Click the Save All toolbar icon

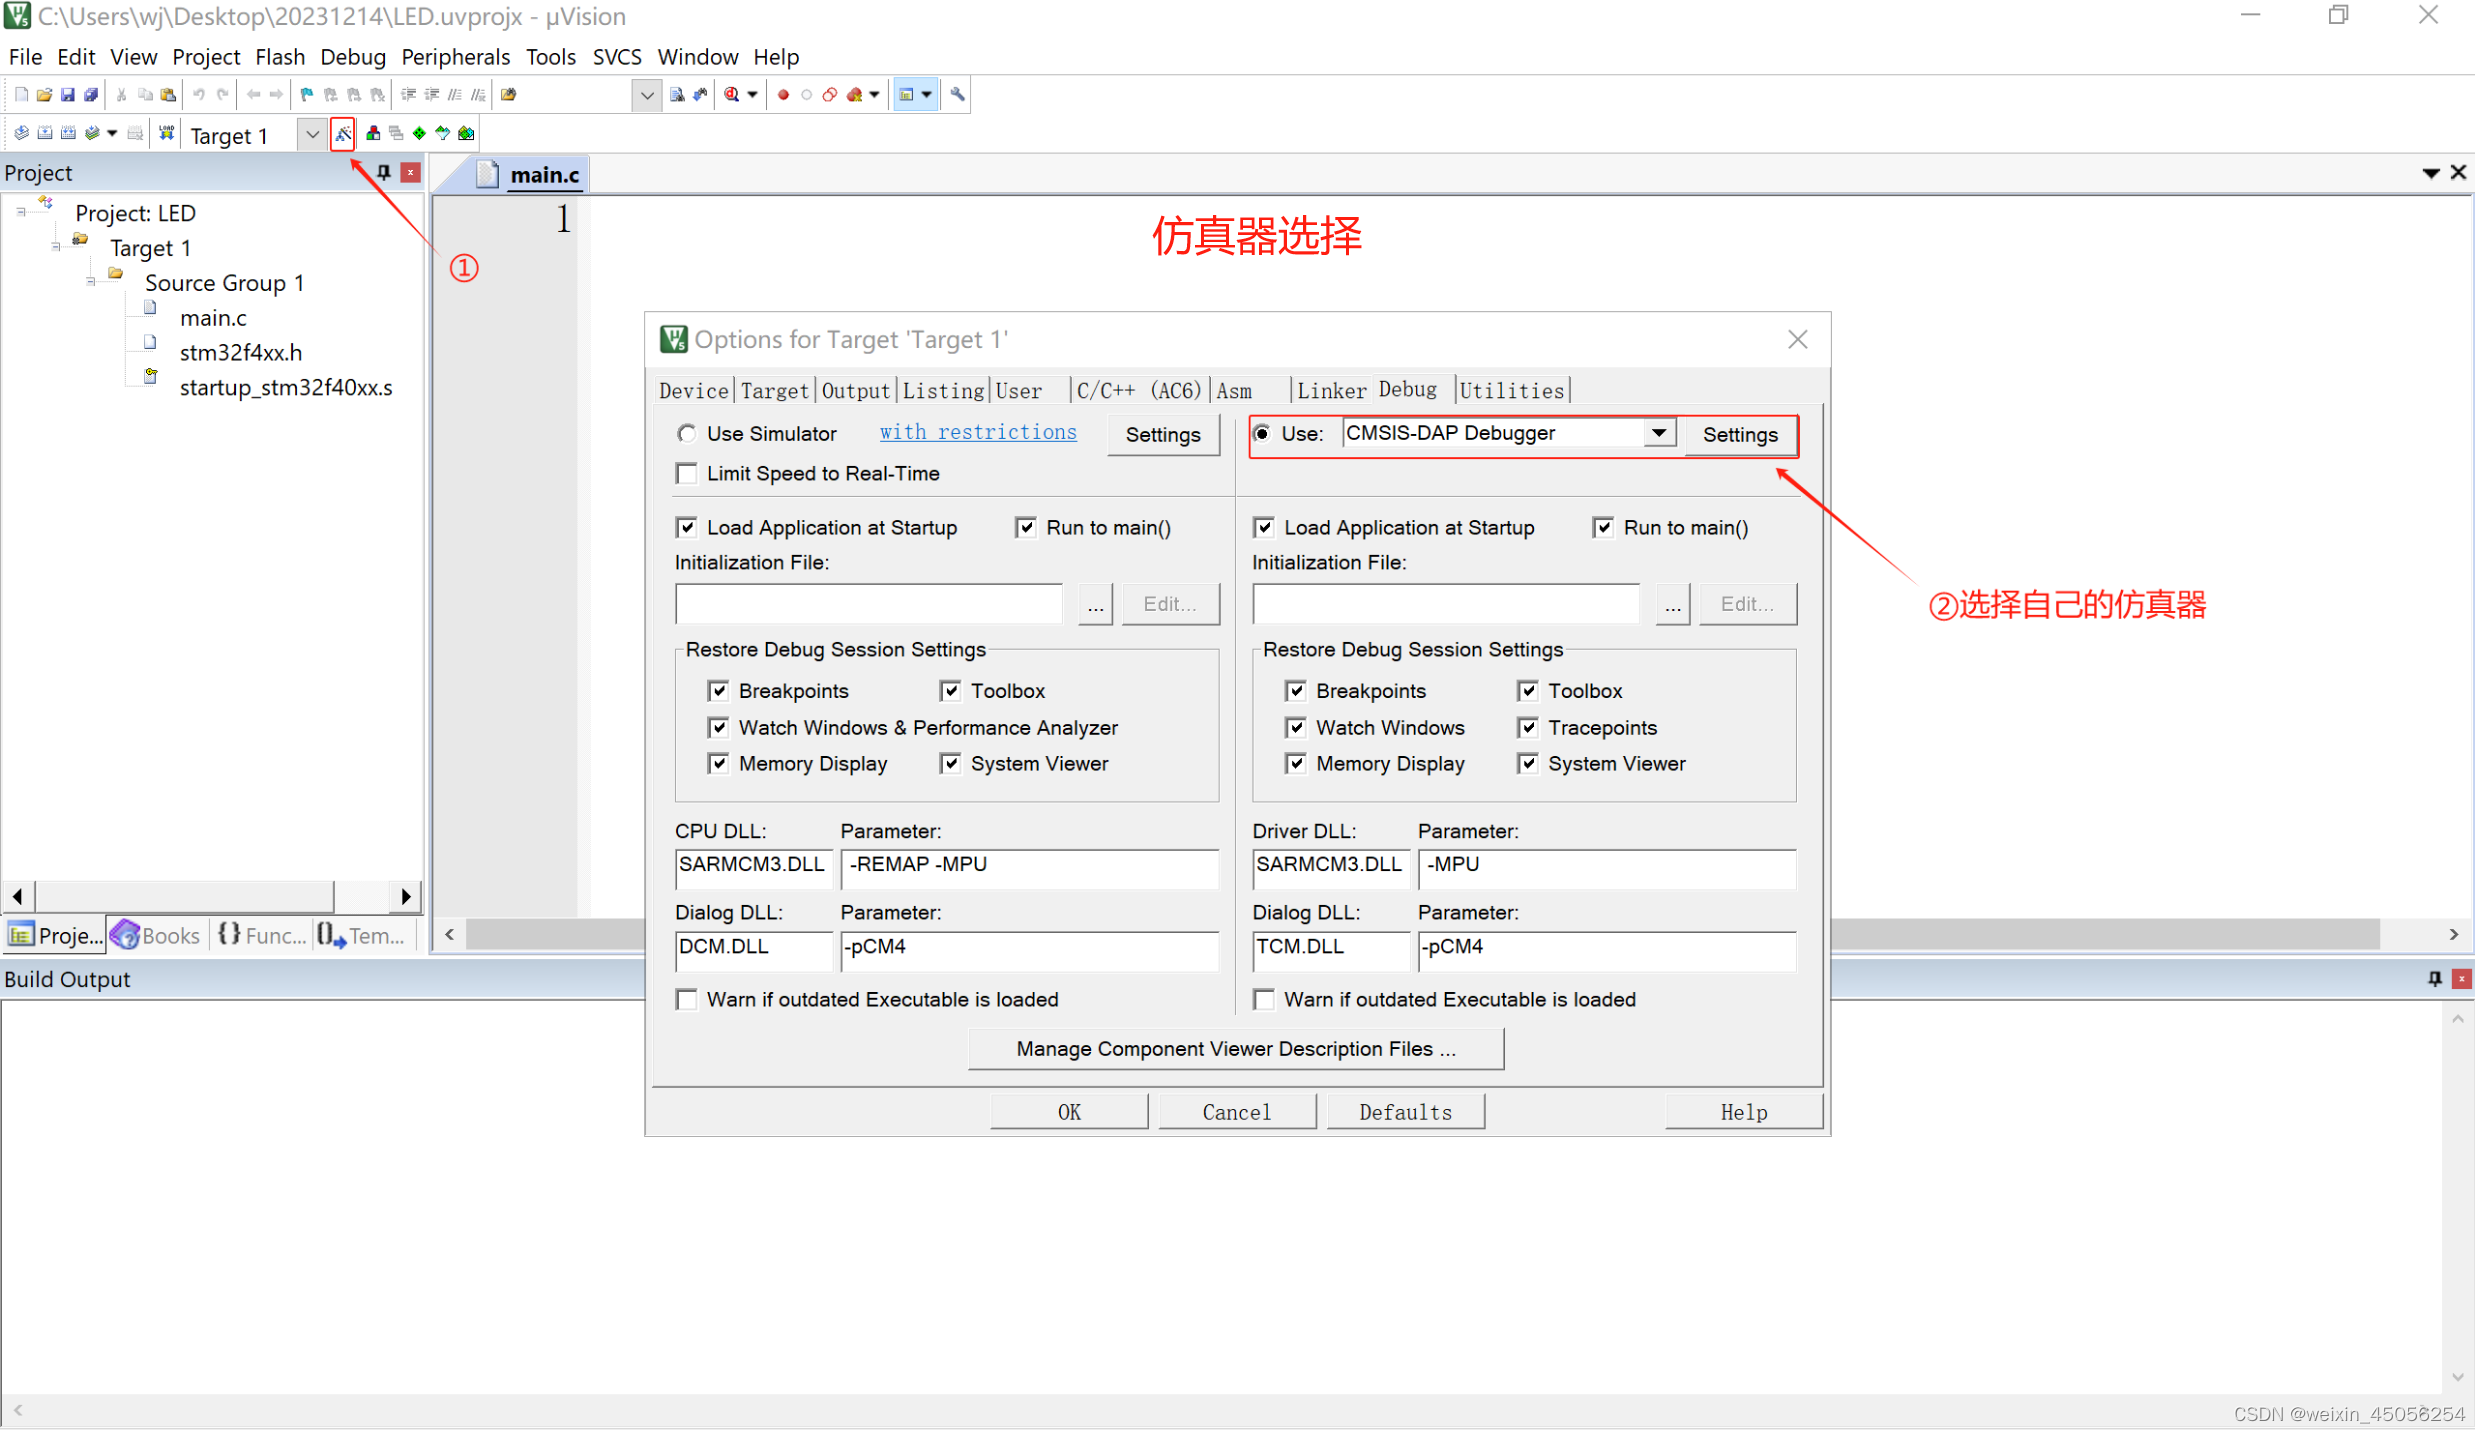click(91, 95)
